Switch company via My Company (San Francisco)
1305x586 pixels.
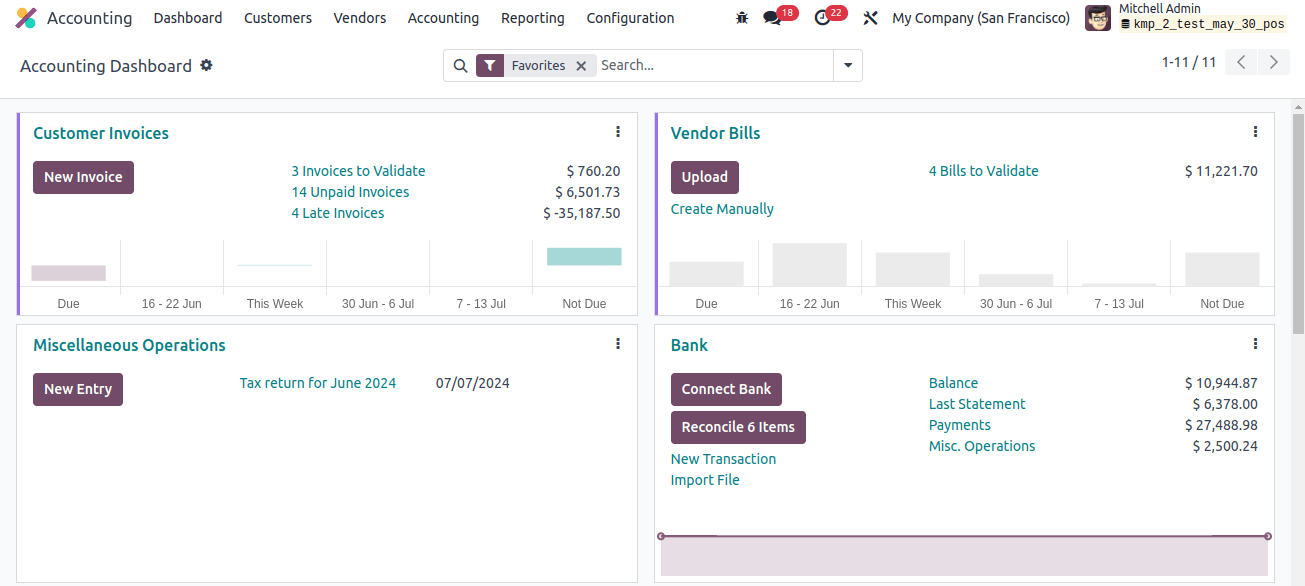click(x=981, y=18)
